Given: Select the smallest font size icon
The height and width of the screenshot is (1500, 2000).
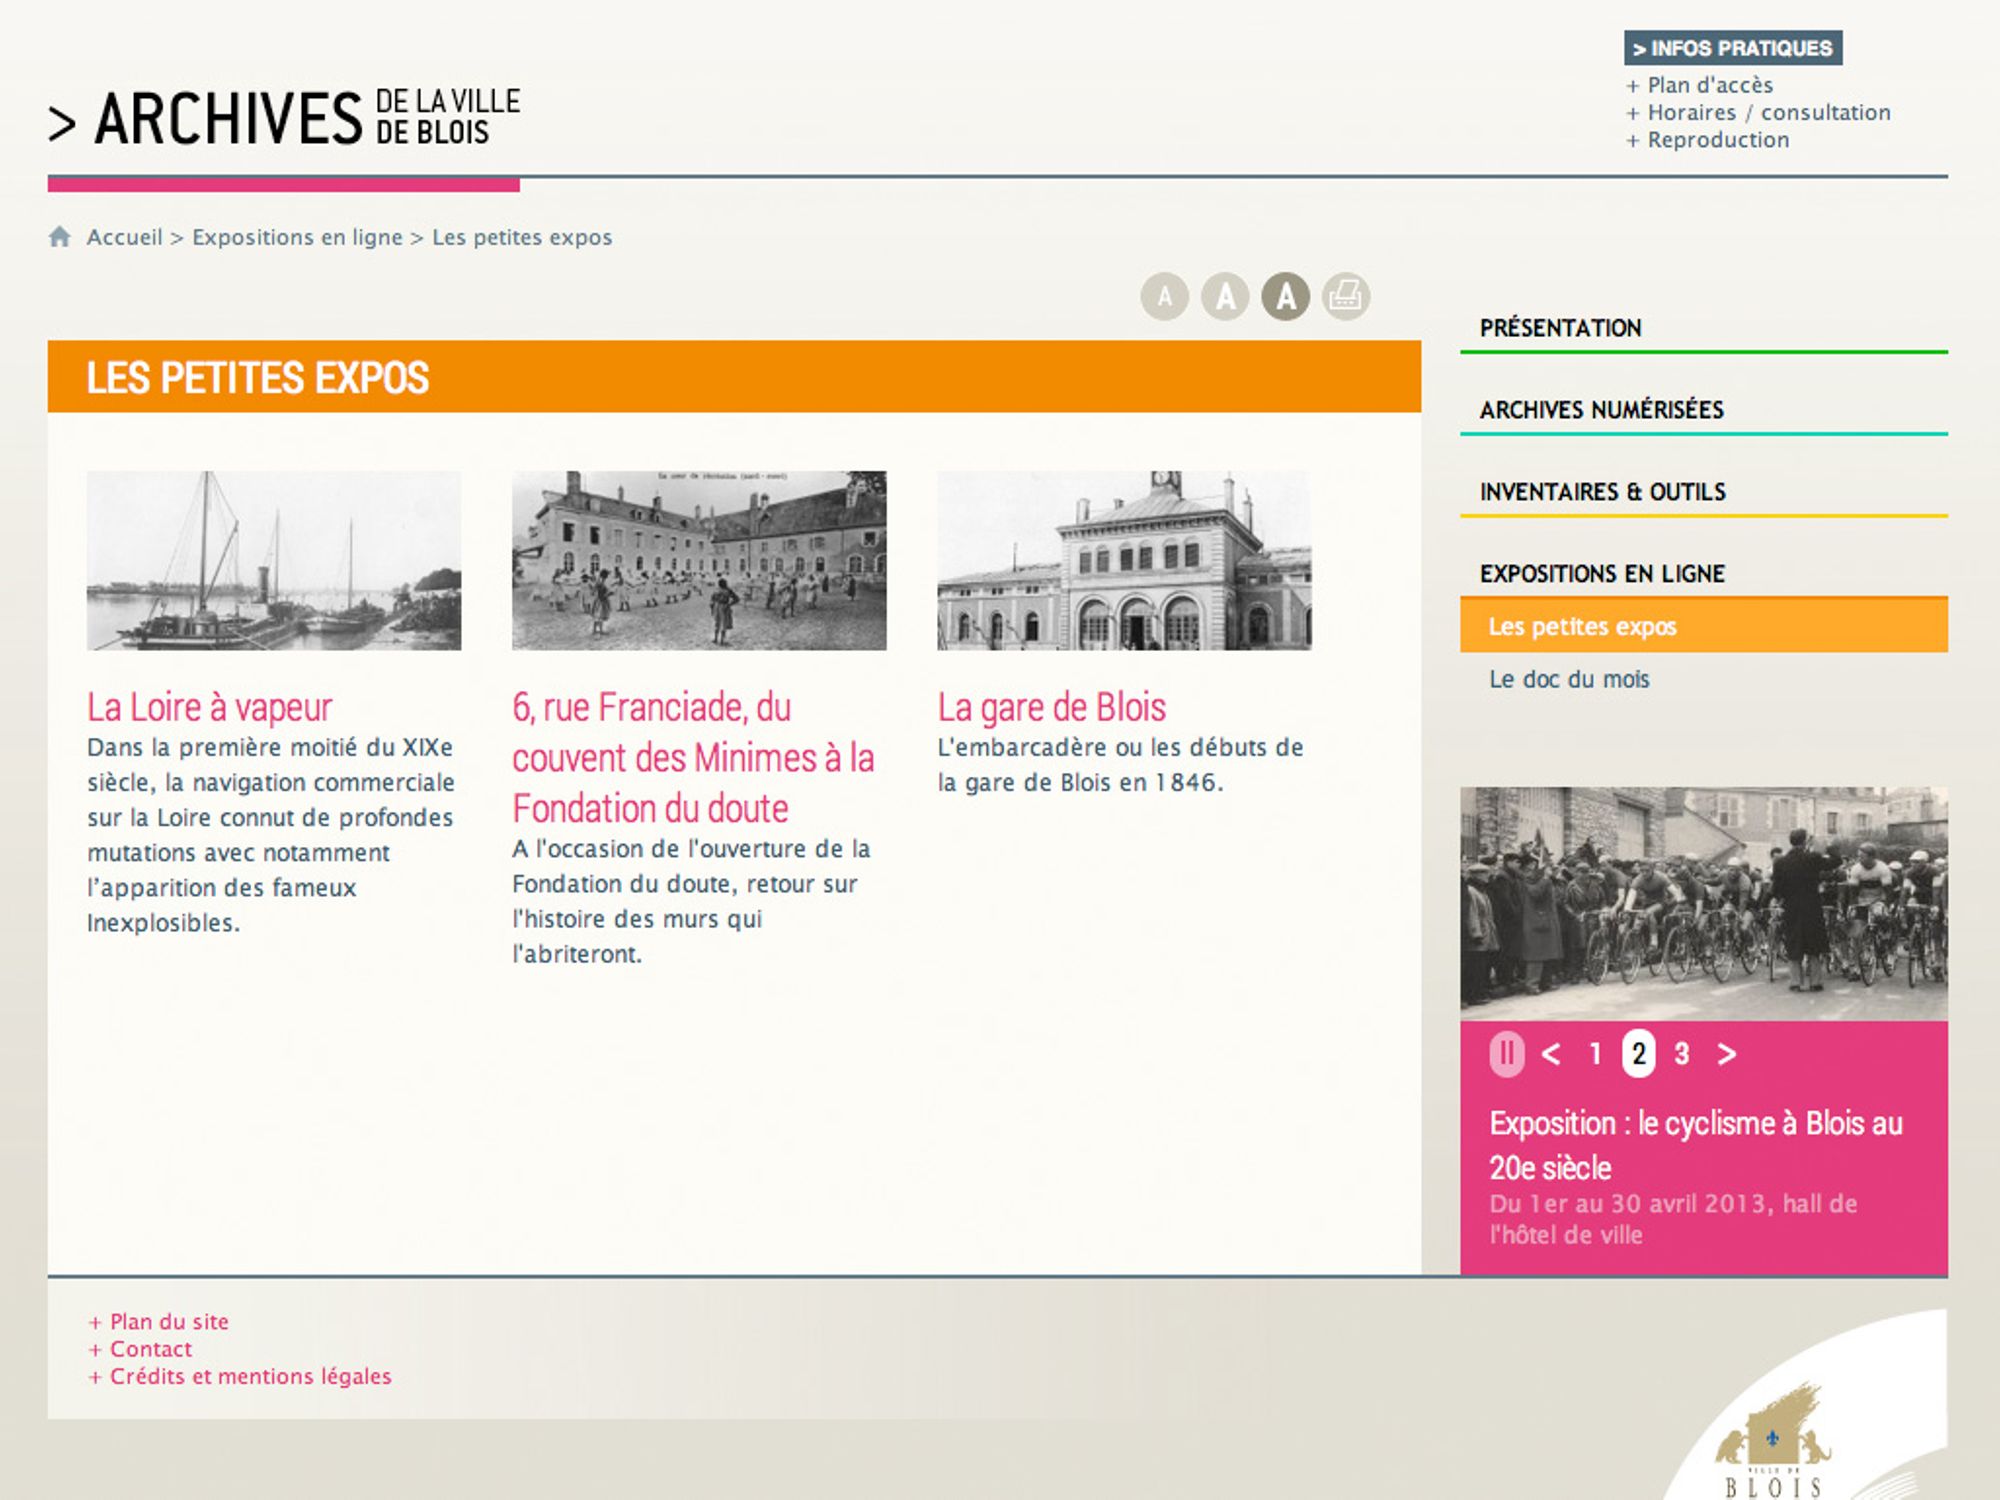Looking at the screenshot, I should point(1164,297).
